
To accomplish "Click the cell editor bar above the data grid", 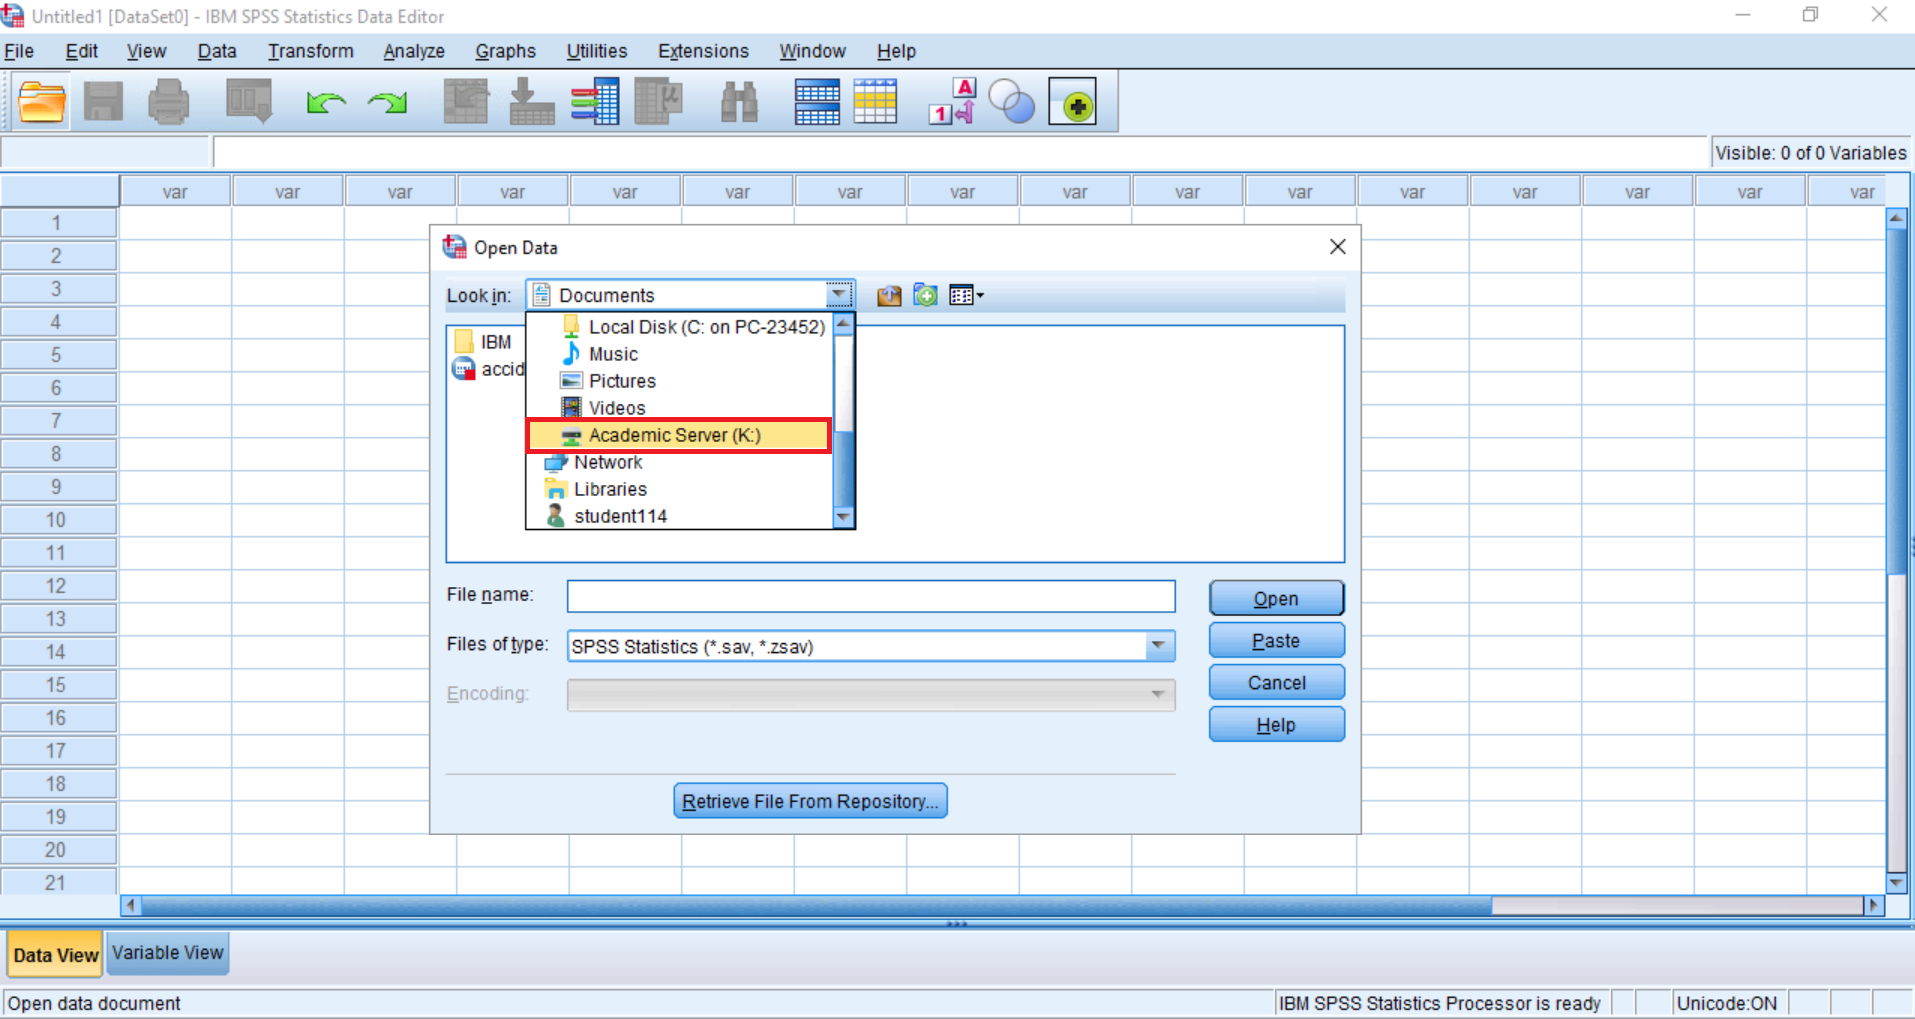I will coord(960,152).
